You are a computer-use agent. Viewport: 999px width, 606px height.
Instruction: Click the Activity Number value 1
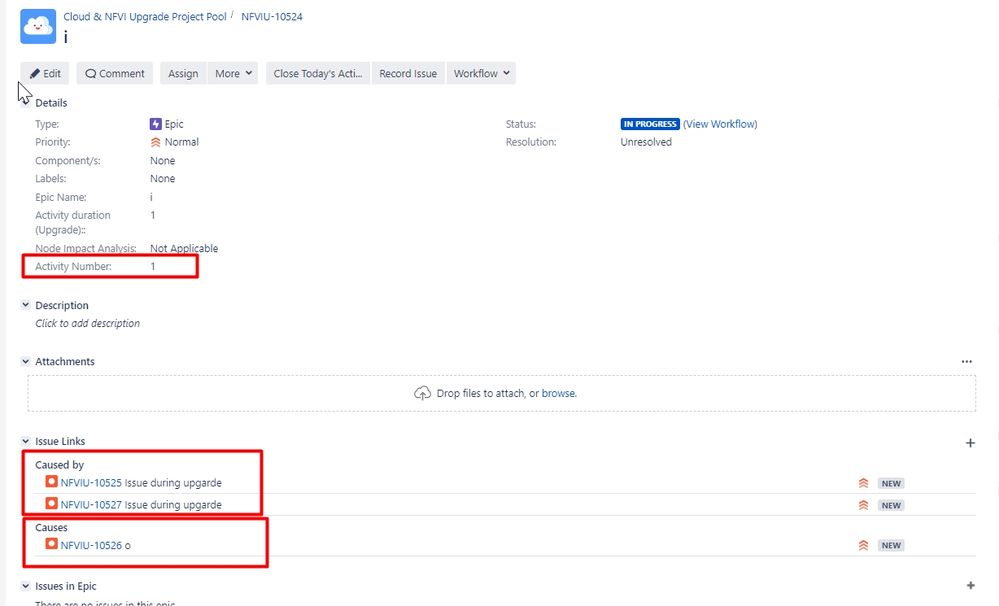coord(153,266)
